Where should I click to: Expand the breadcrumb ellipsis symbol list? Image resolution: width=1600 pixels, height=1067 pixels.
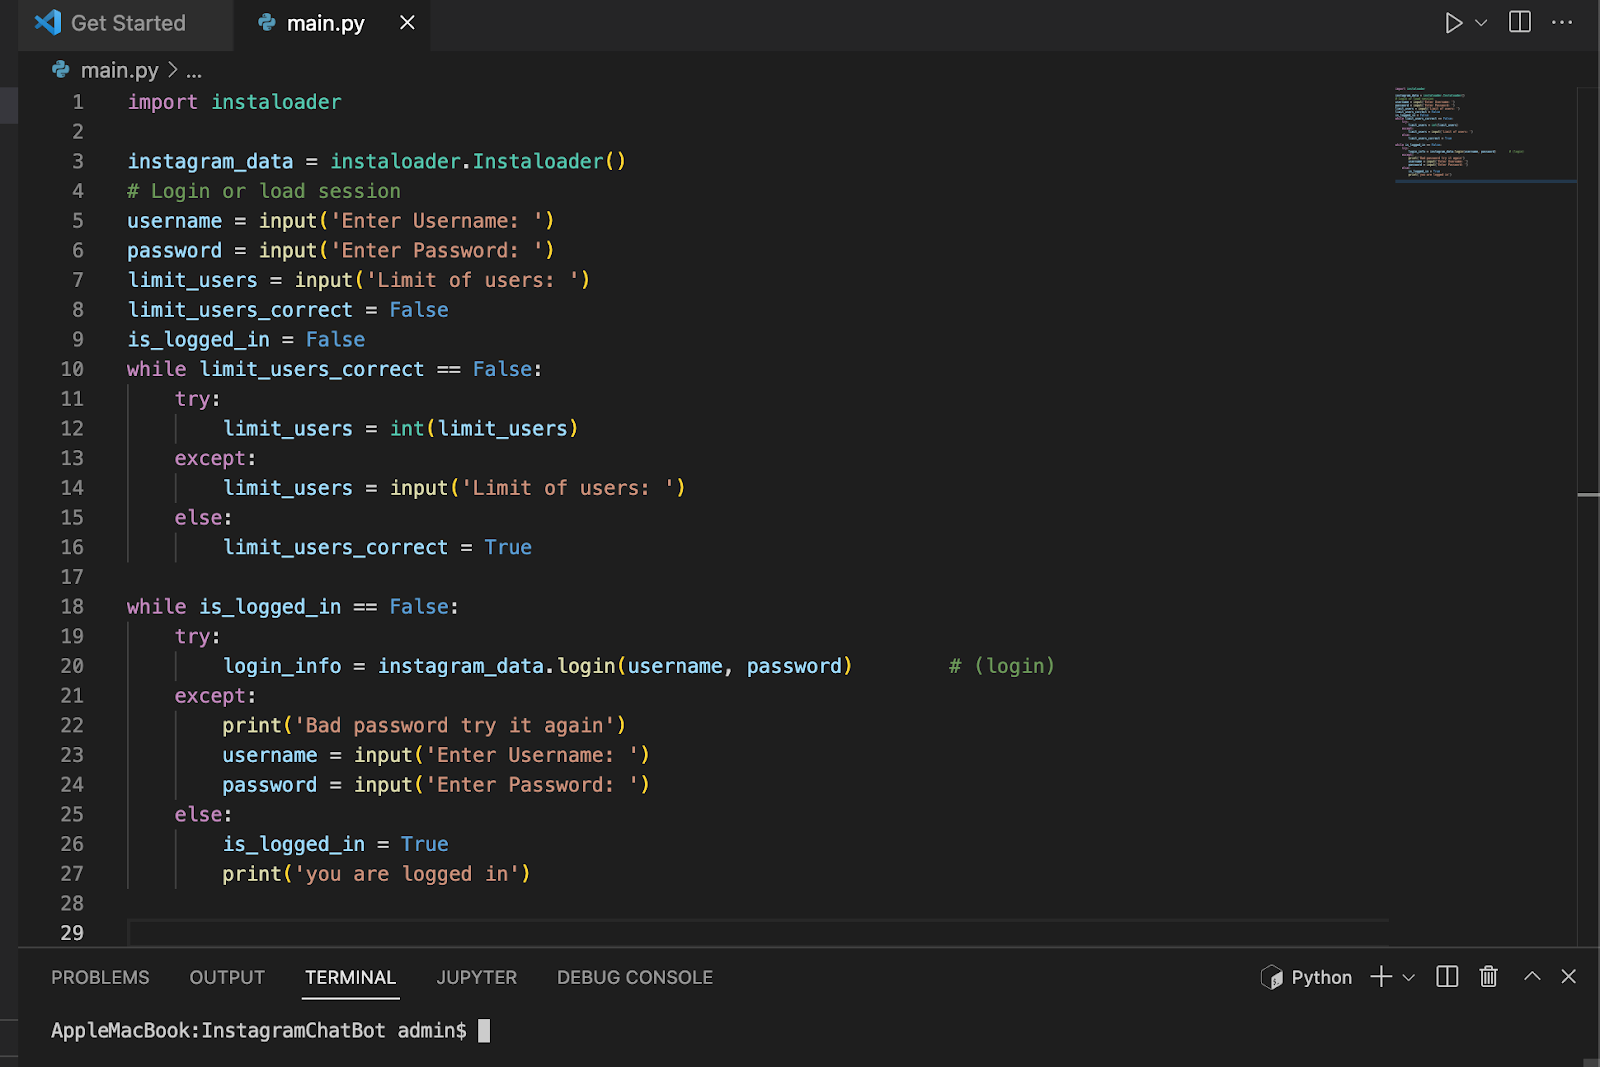(194, 70)
